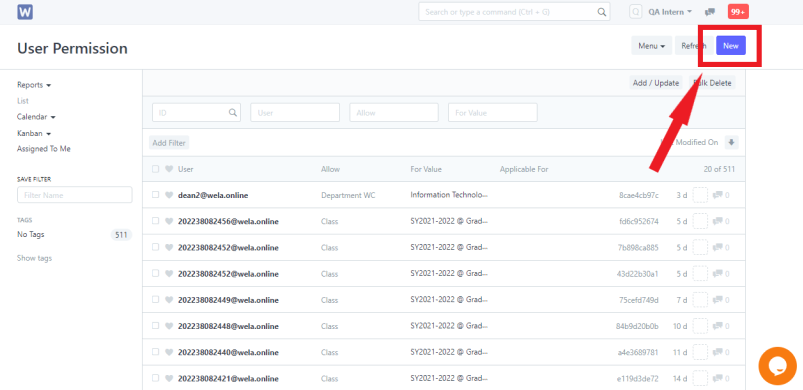Select Assigned To Me in sidebar

(44, 149)
